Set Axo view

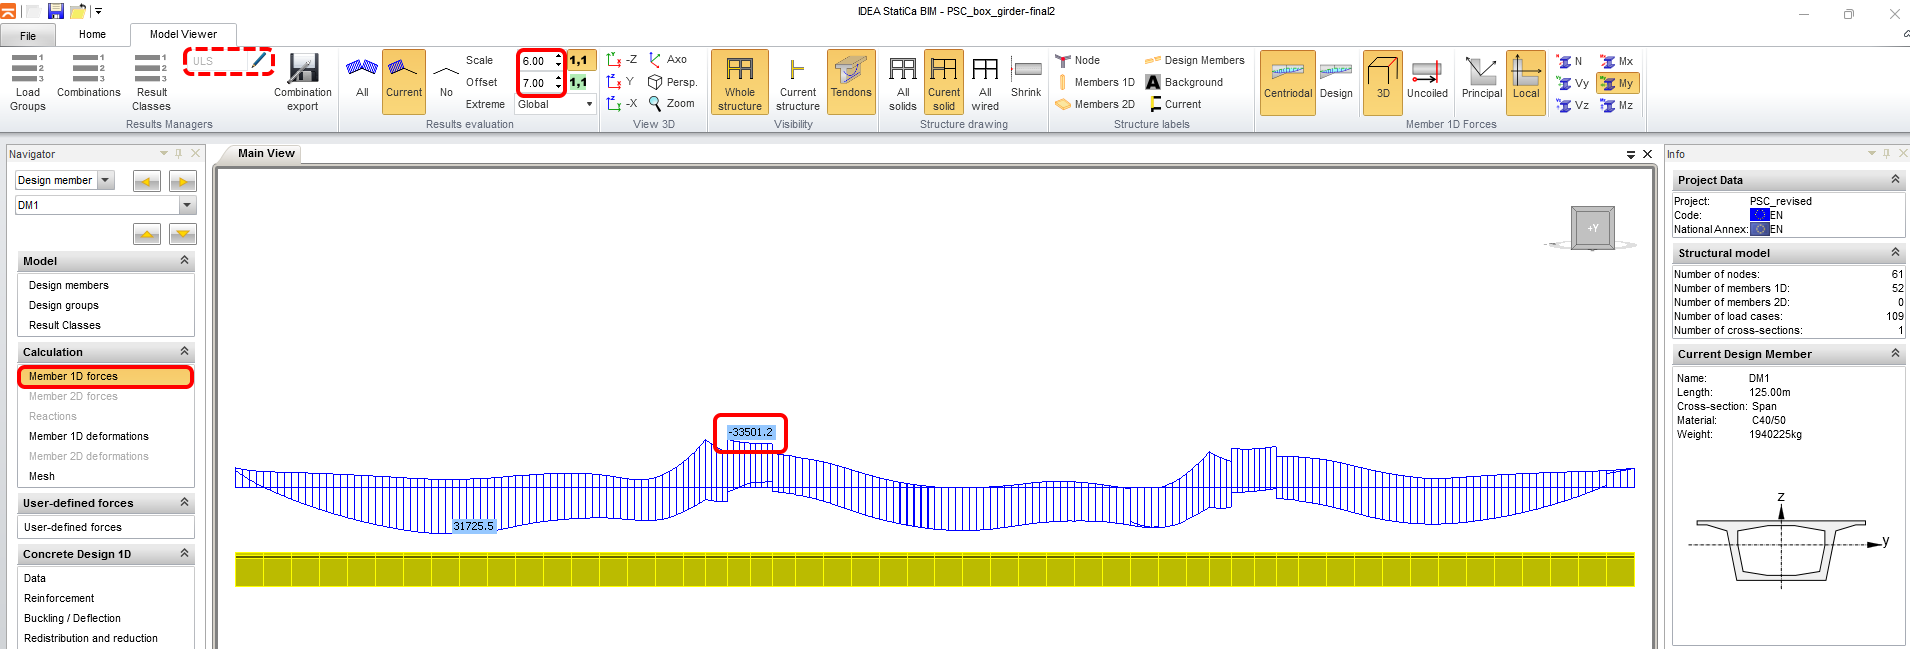(668, 60)
